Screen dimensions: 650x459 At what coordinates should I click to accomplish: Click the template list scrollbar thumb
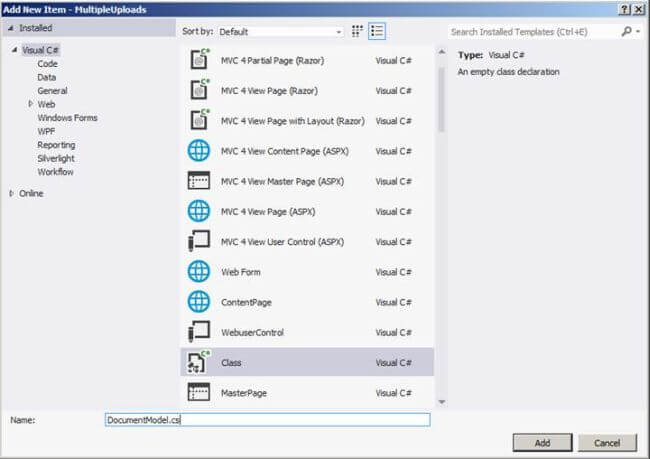pos(441,100)
